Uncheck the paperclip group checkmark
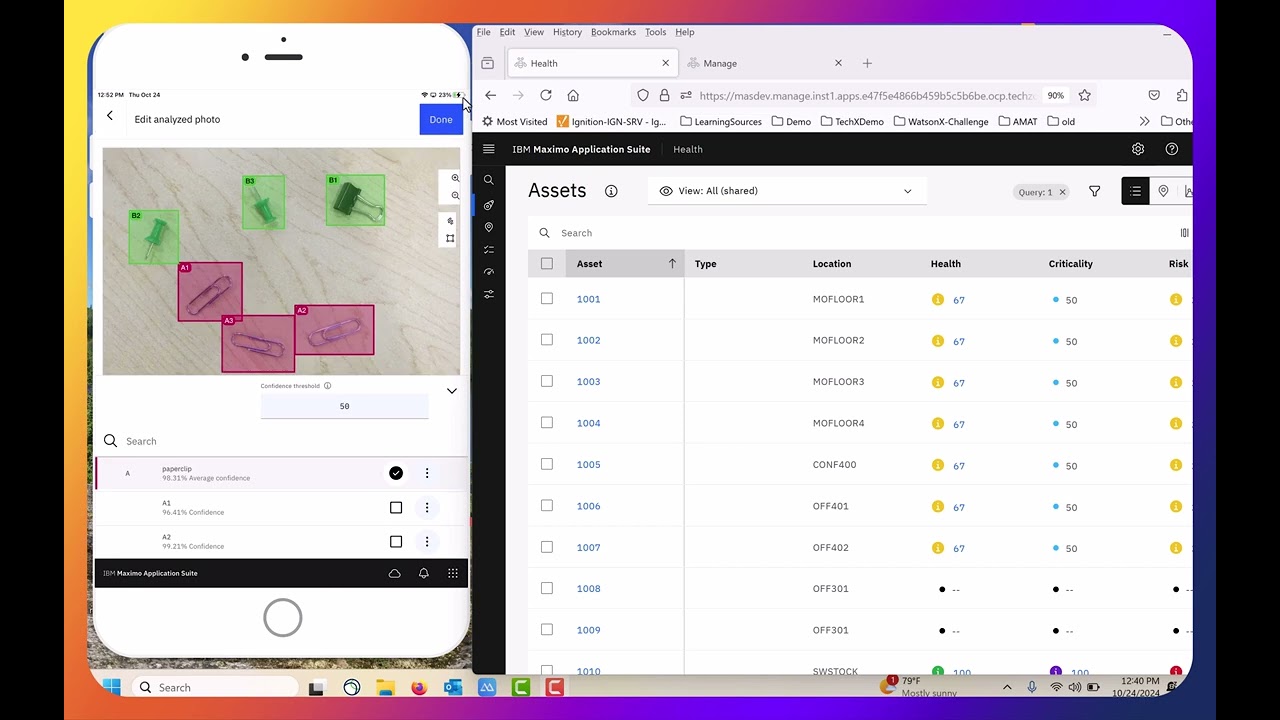Screen dimensions: 1280x720 [x=396, y=473]
